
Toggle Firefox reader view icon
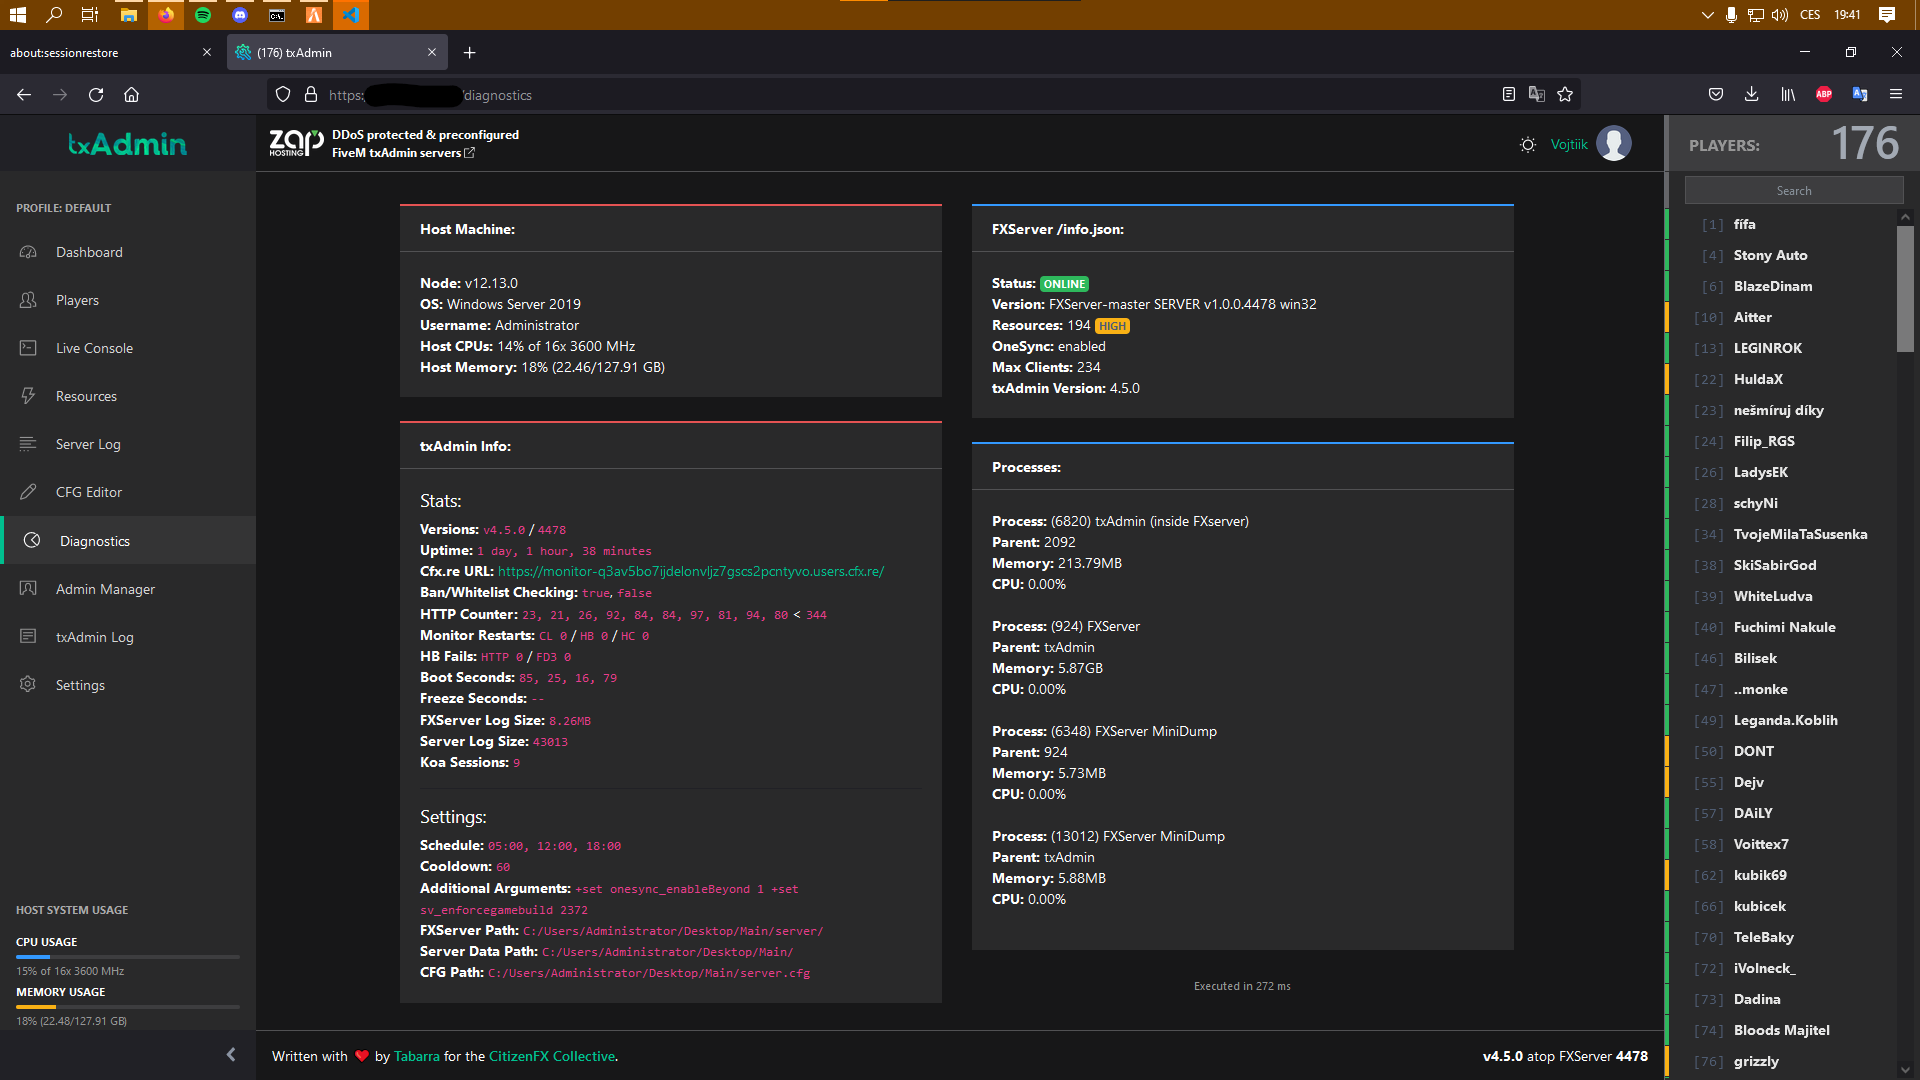(x=1508, y=94)
